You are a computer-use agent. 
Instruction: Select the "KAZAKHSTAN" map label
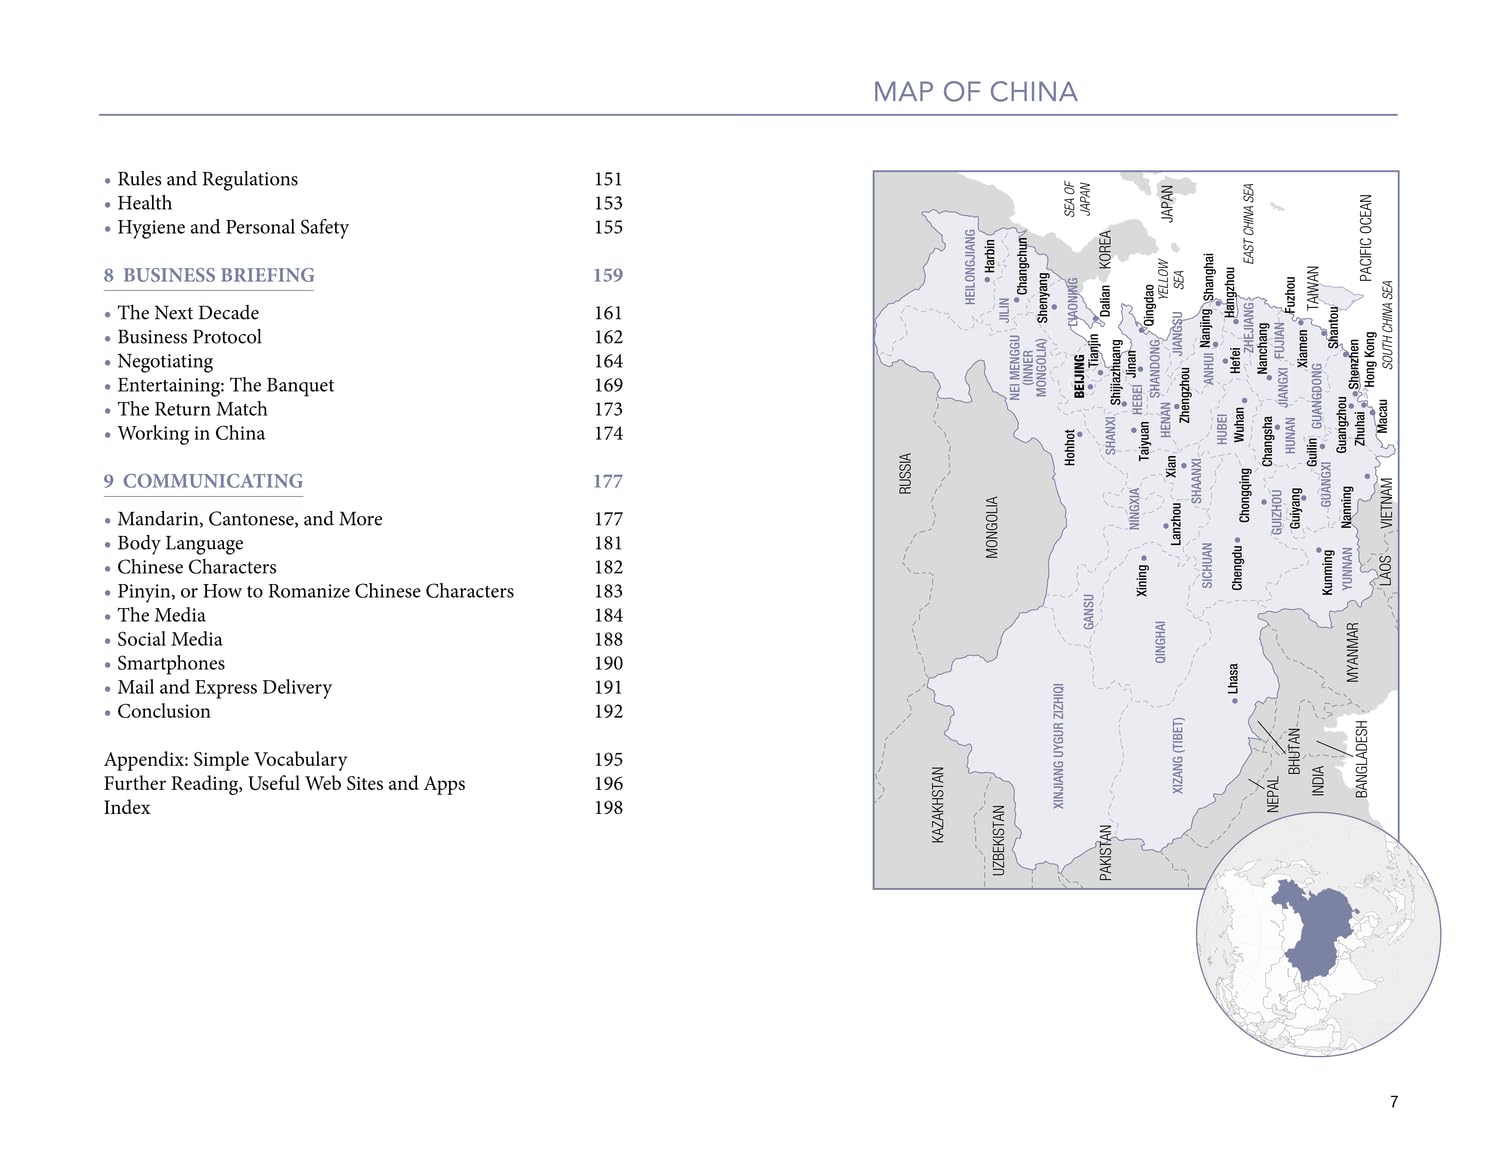pos(938,805)
